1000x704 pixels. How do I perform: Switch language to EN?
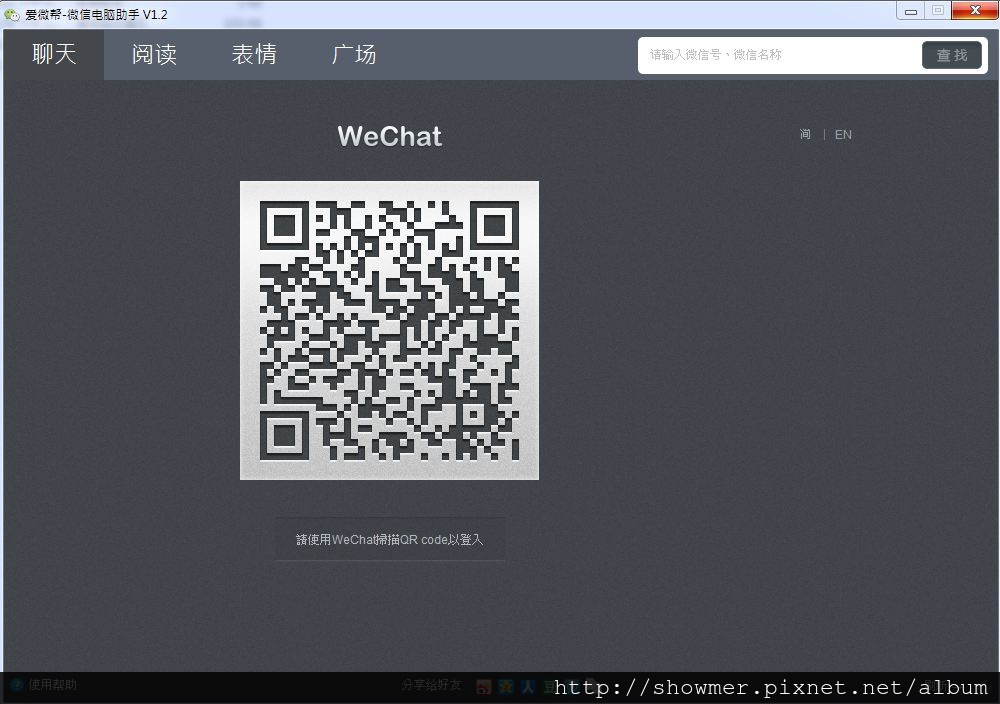point(843,135)
